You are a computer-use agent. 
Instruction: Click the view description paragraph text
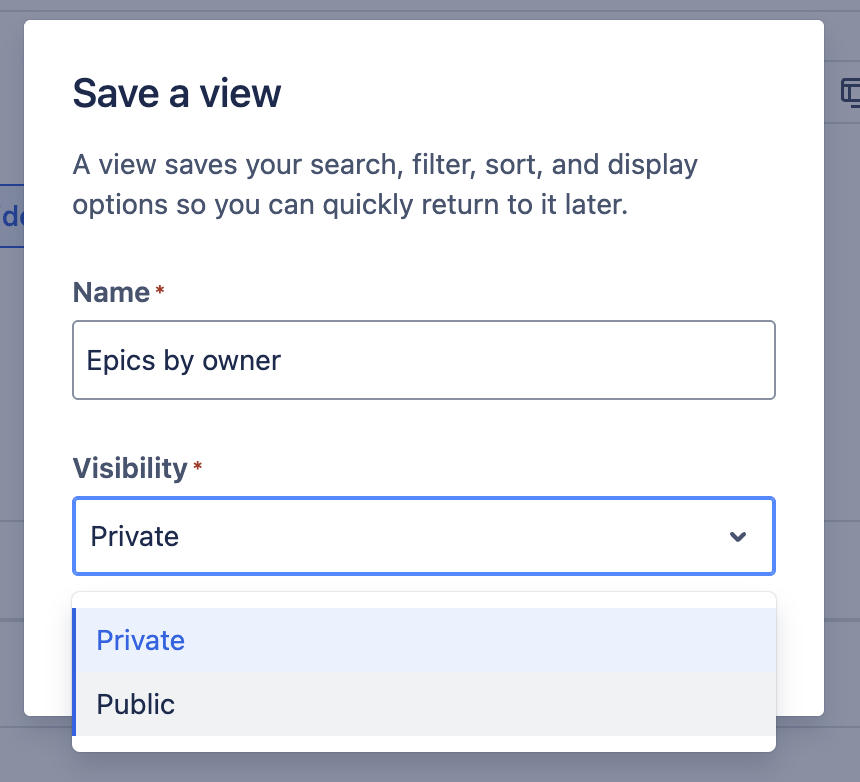click(385, 185)
